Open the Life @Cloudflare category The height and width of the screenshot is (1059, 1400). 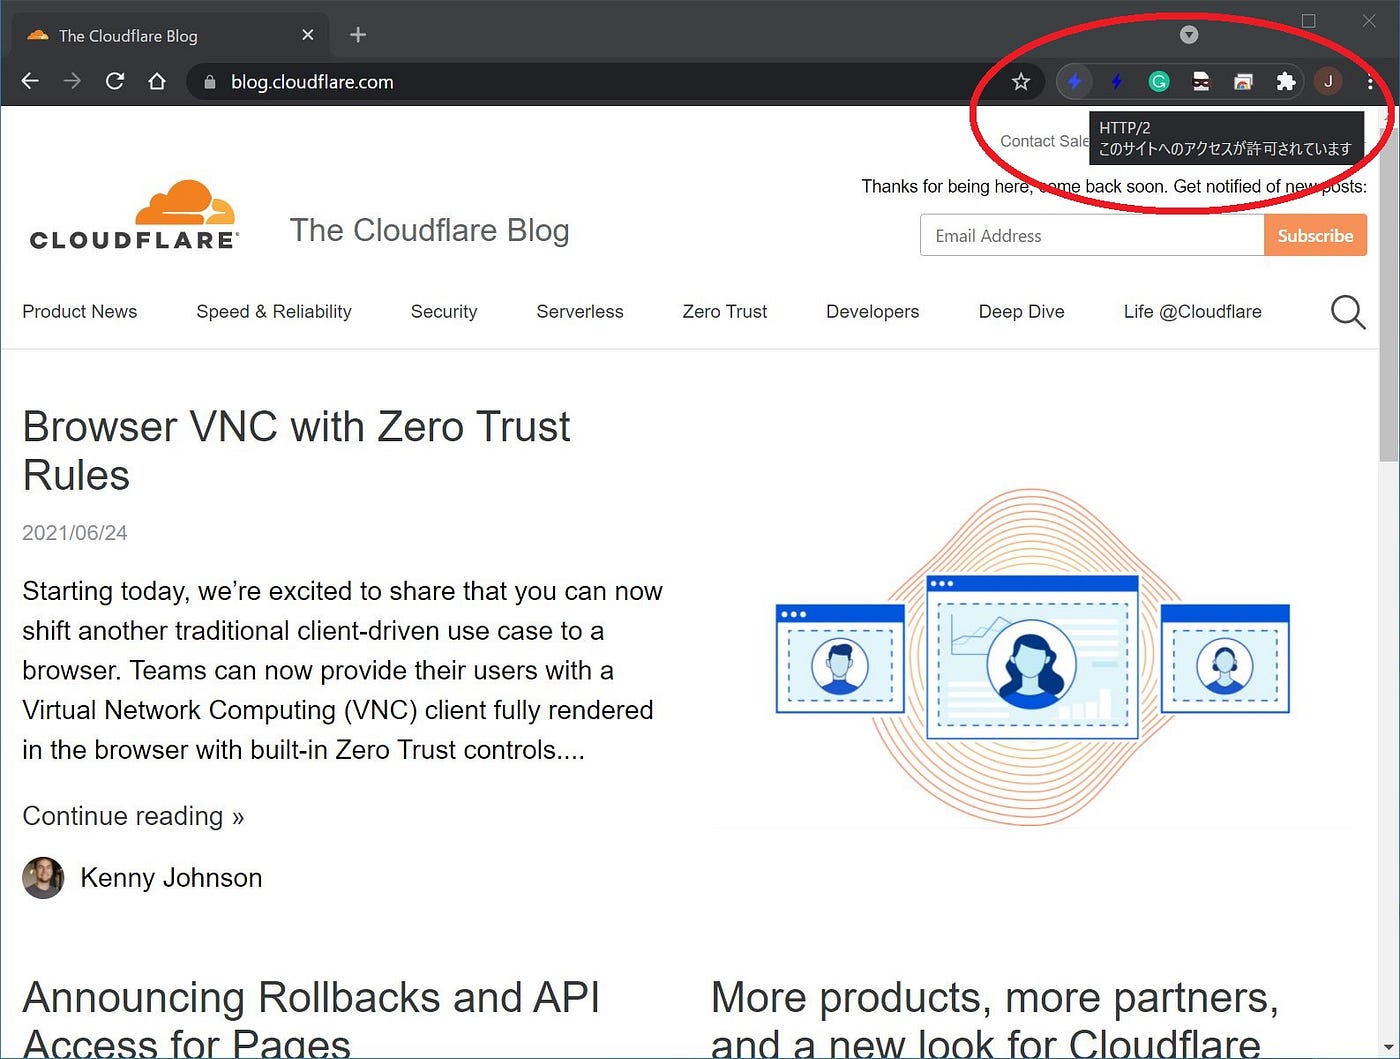[1193, 312]
